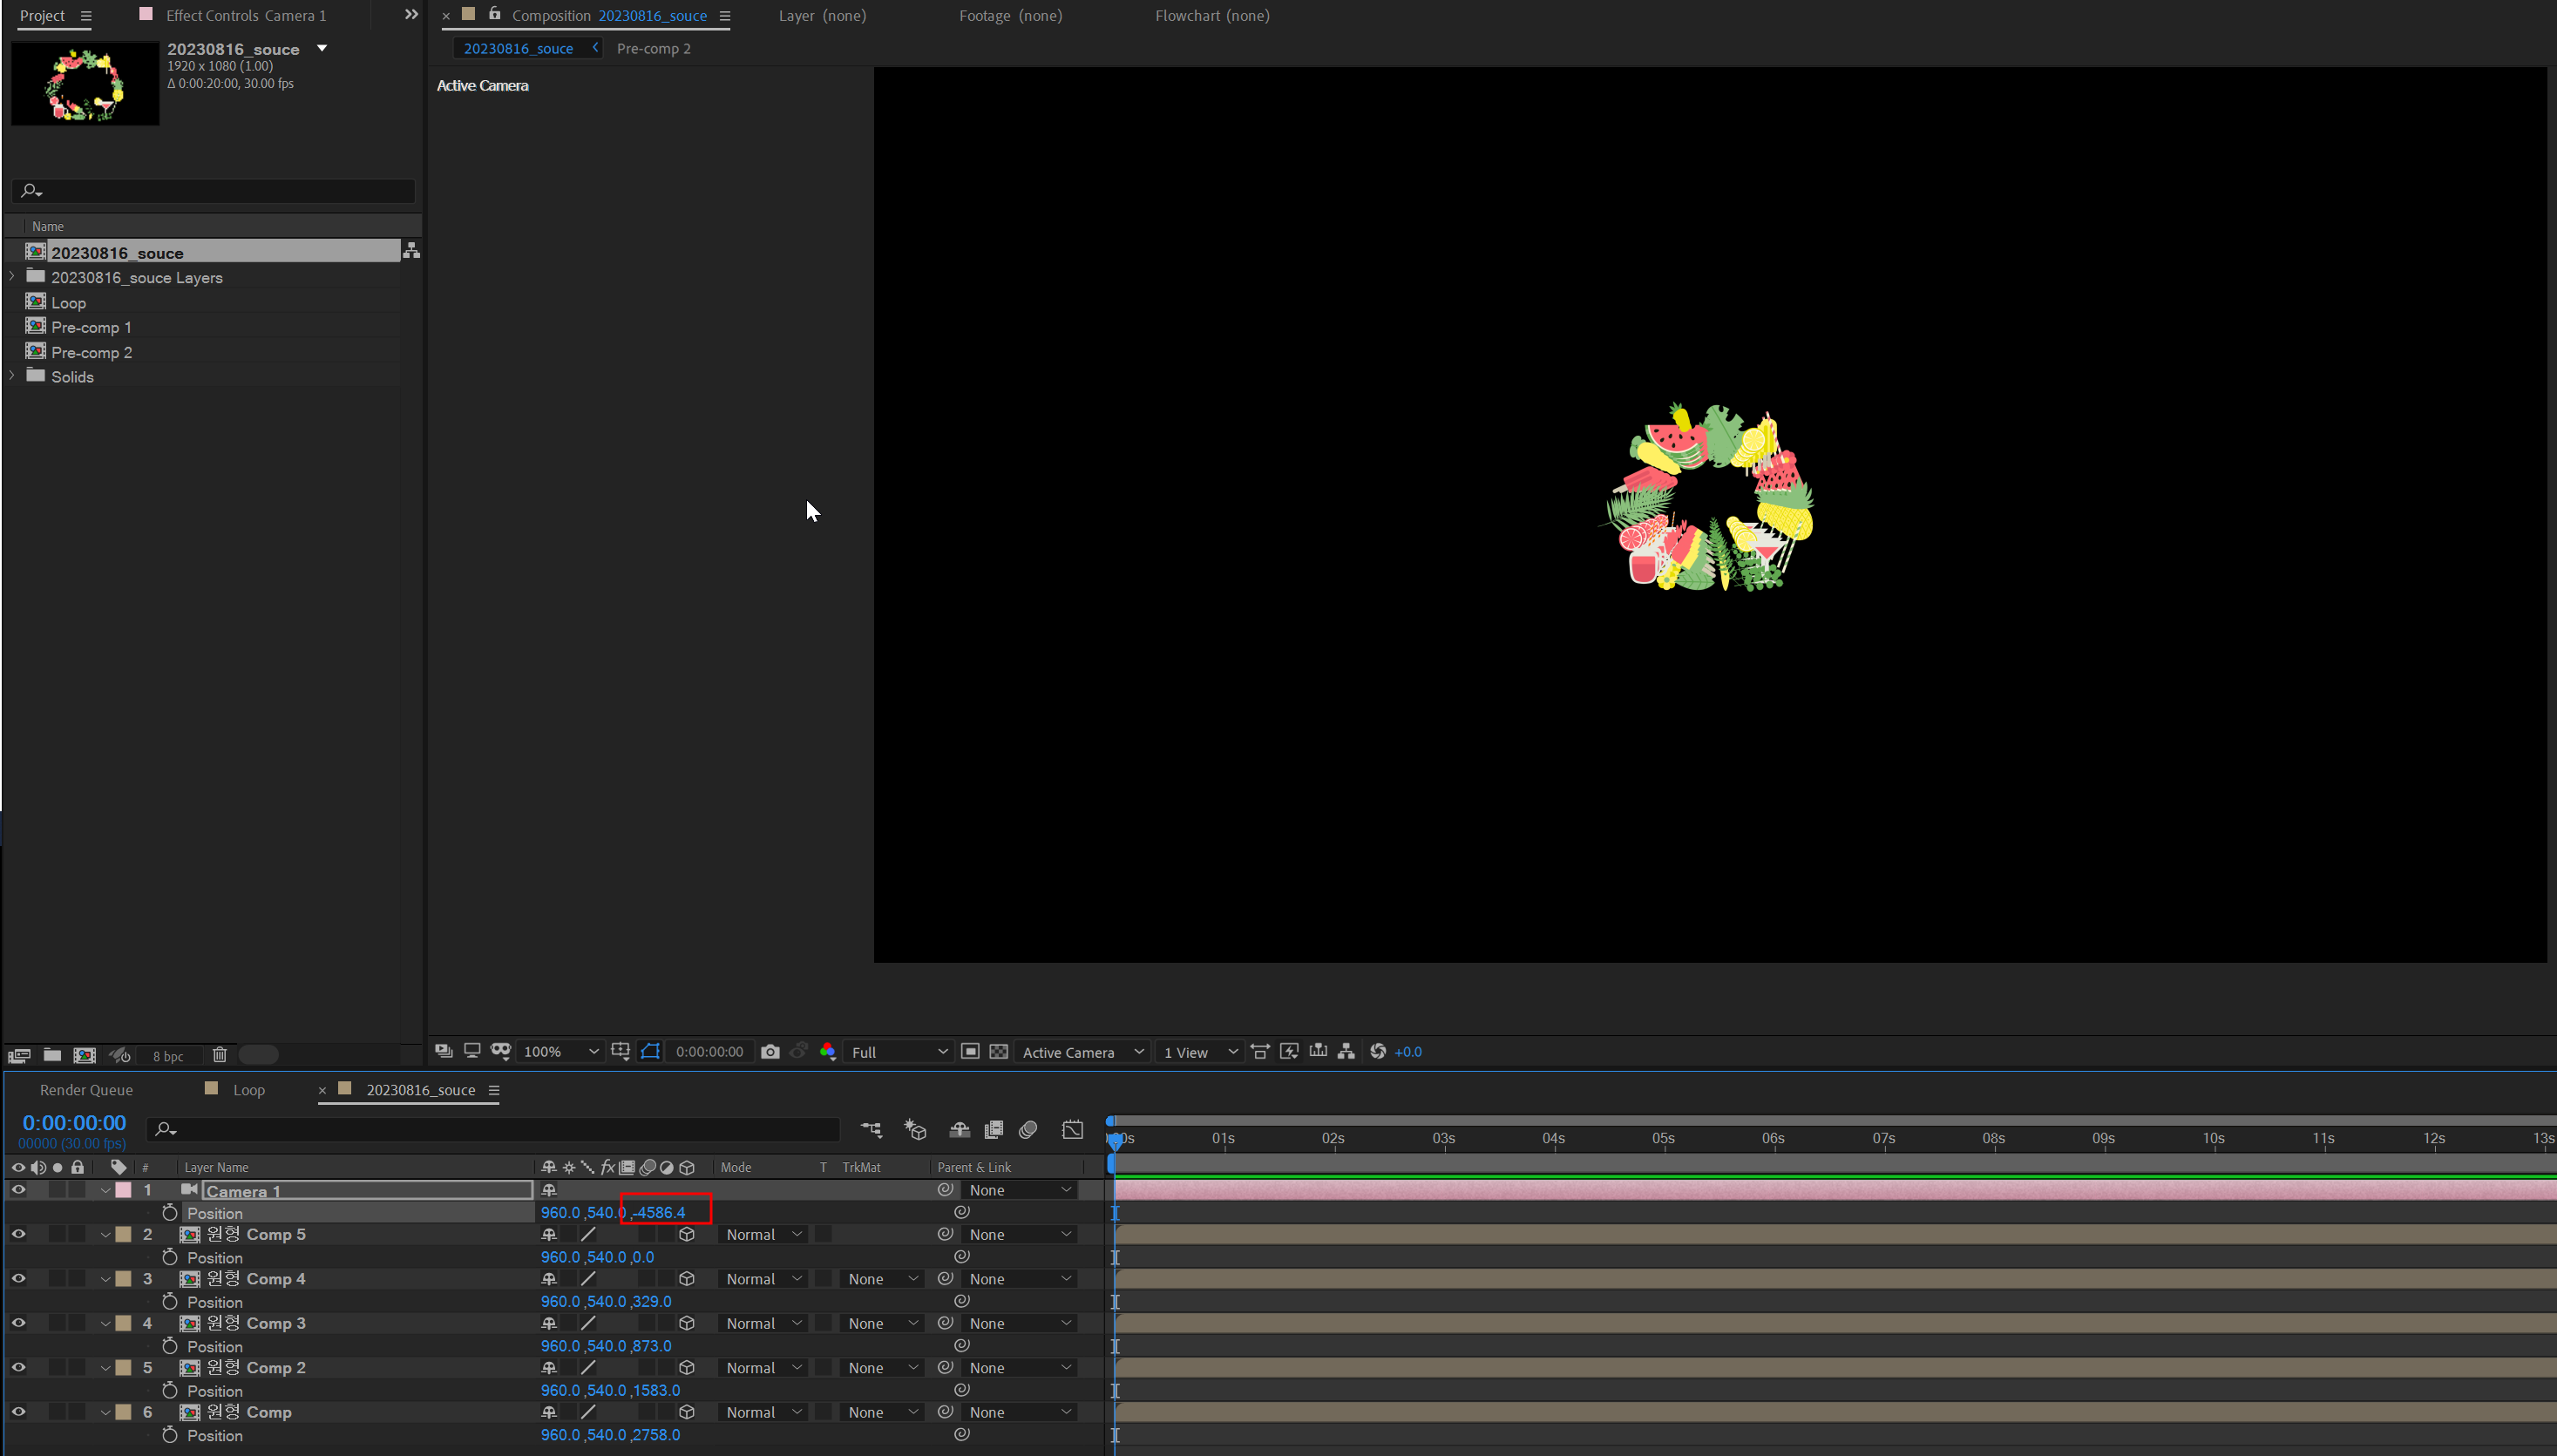Toggle the 3D layer switch for 원형 Comp 3
The image size is (2557, 1456).
pyautogui.click(x=686, y=1323)
